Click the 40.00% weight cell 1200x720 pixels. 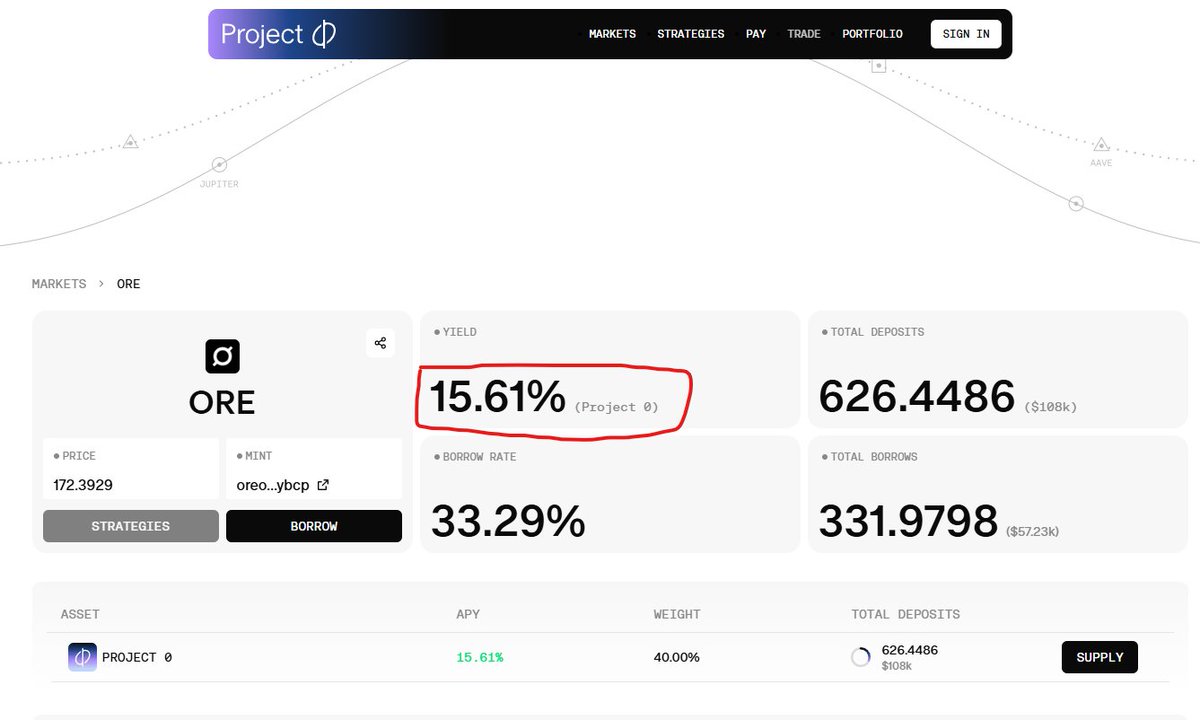point(677,657)
